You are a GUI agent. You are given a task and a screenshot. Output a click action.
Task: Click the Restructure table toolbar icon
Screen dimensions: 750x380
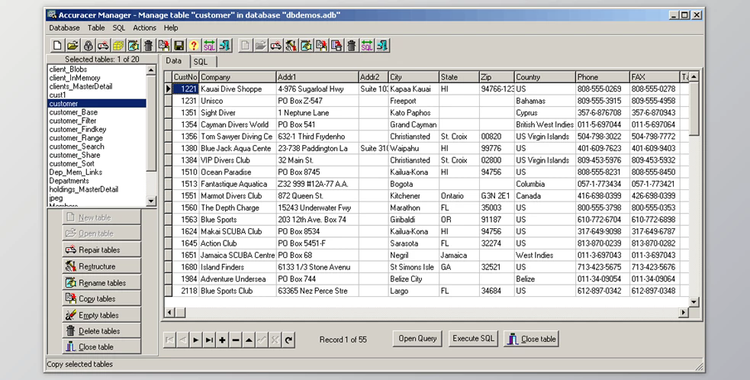pyautogui.click(x=291, y=45)
